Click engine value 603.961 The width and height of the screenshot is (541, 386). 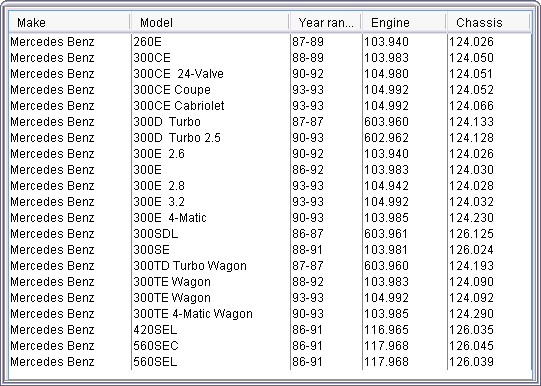(386, 234)
